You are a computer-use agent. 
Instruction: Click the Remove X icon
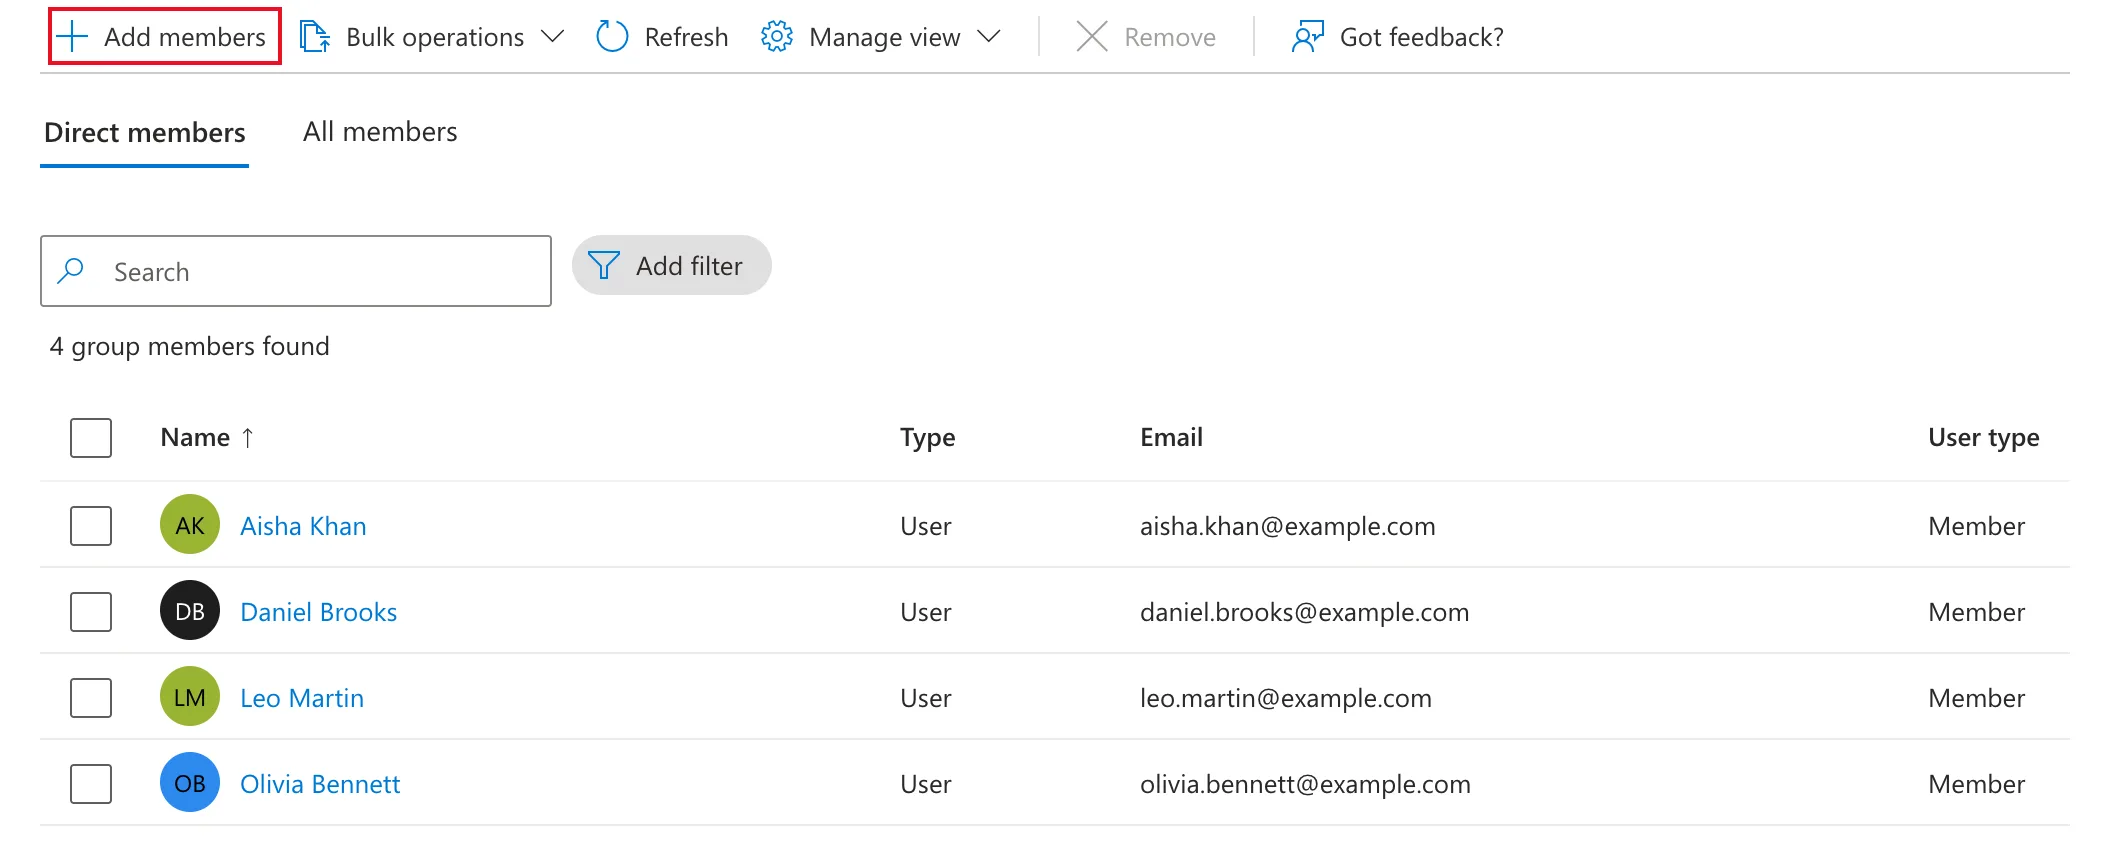click(1092, 37)
